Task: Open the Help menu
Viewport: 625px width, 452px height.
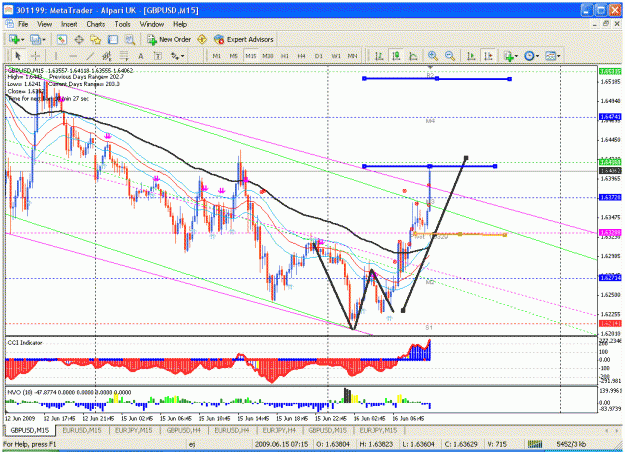Action: click(x=180, y=24)
